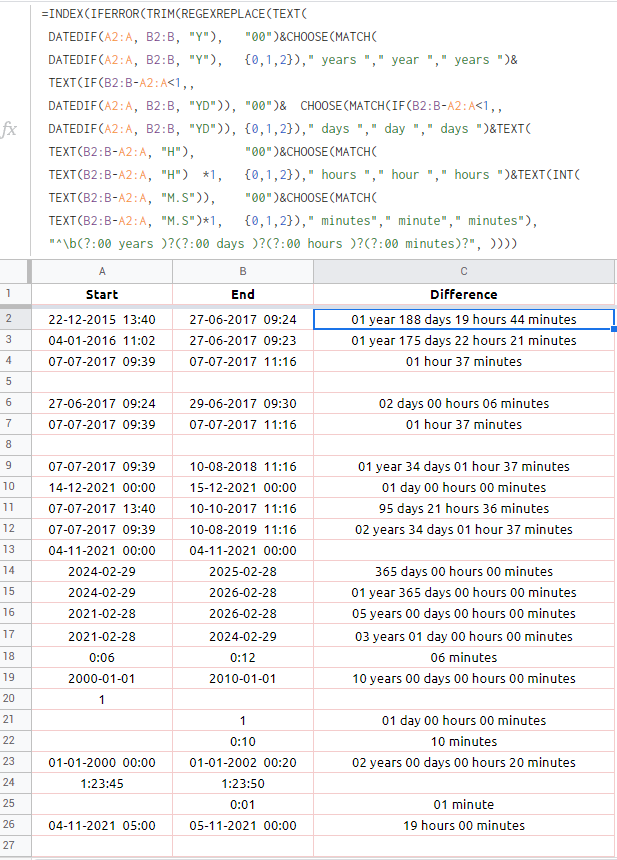Image resolution: width=617 pixels, height=860 pixels.
Task: Select cell '05 years 00 days 00 hours 00 minutes'
Action: 464,614
